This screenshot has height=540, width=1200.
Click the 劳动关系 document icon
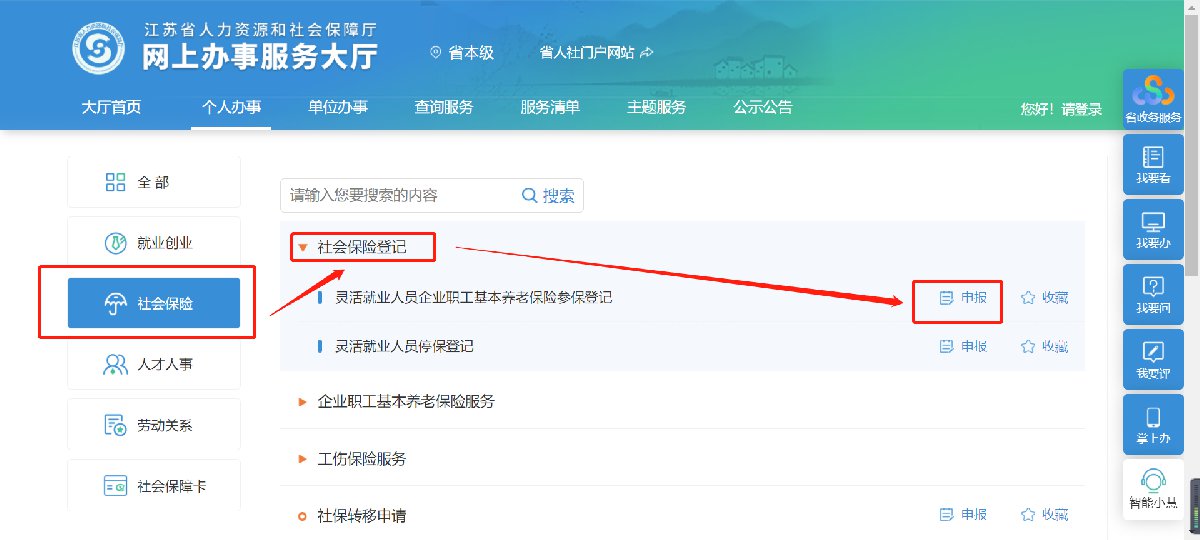click(116, 425)
